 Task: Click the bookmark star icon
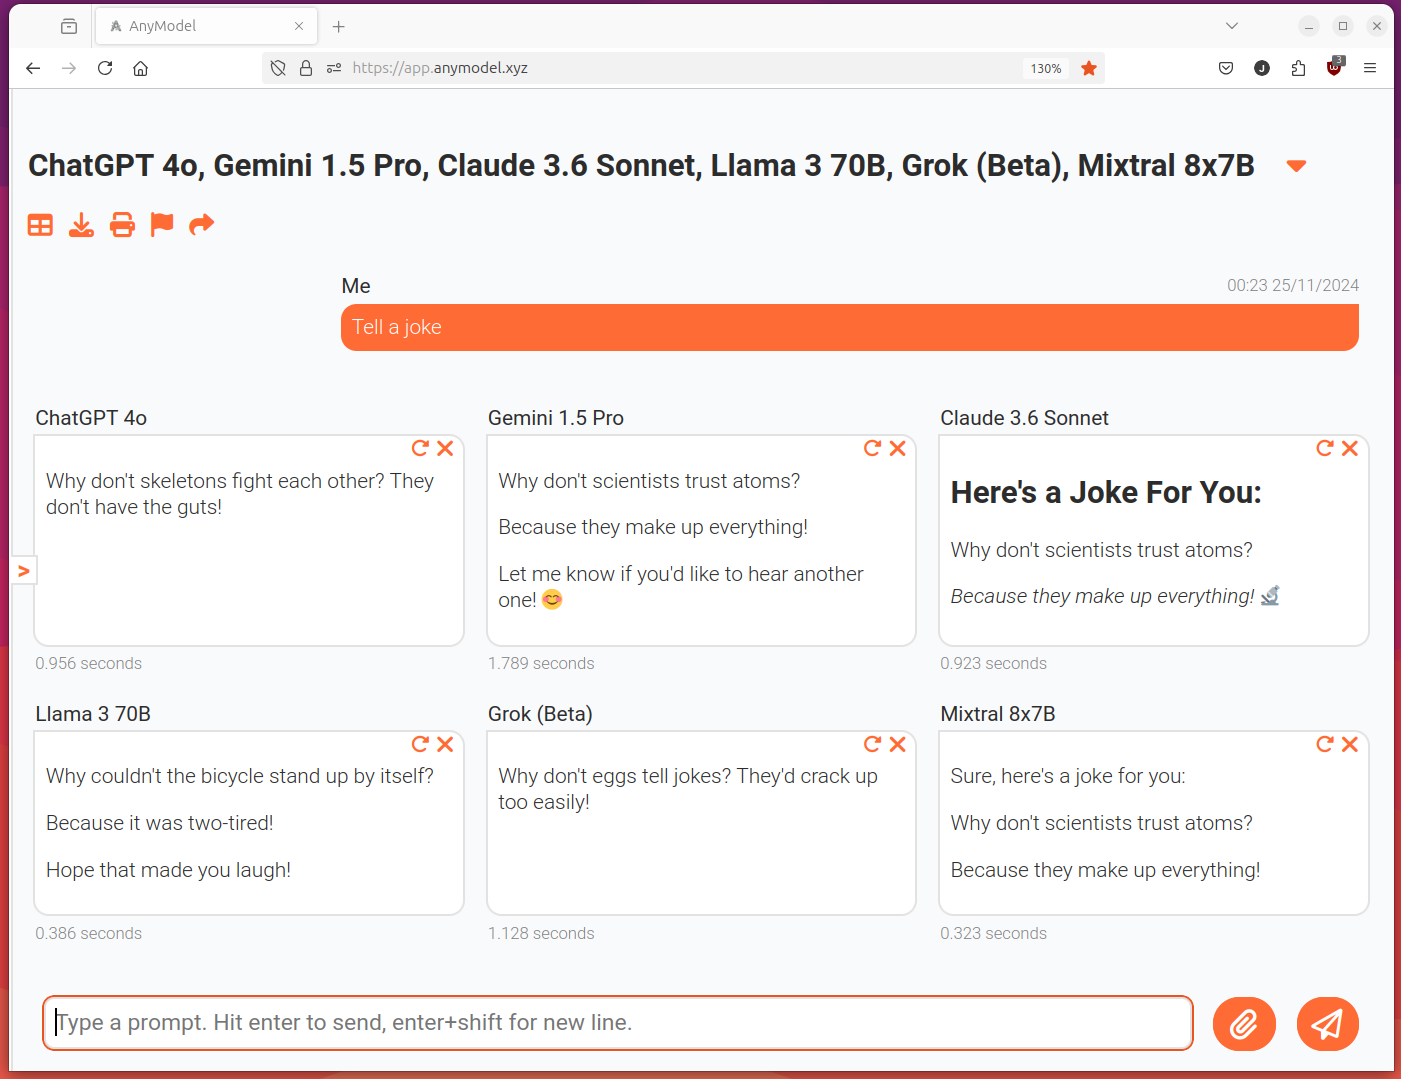(1089, 68)
